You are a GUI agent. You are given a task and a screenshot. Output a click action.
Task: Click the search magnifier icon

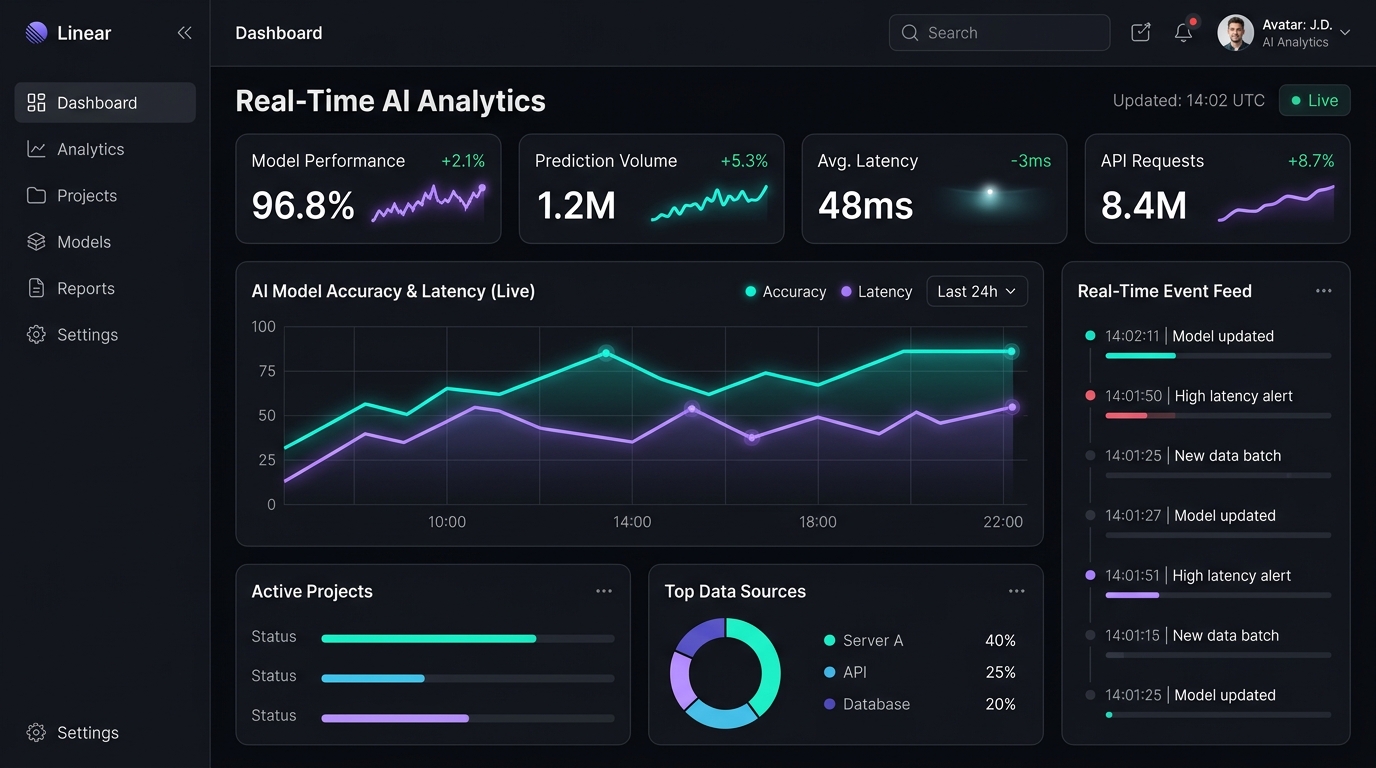[x=910, y=33]
